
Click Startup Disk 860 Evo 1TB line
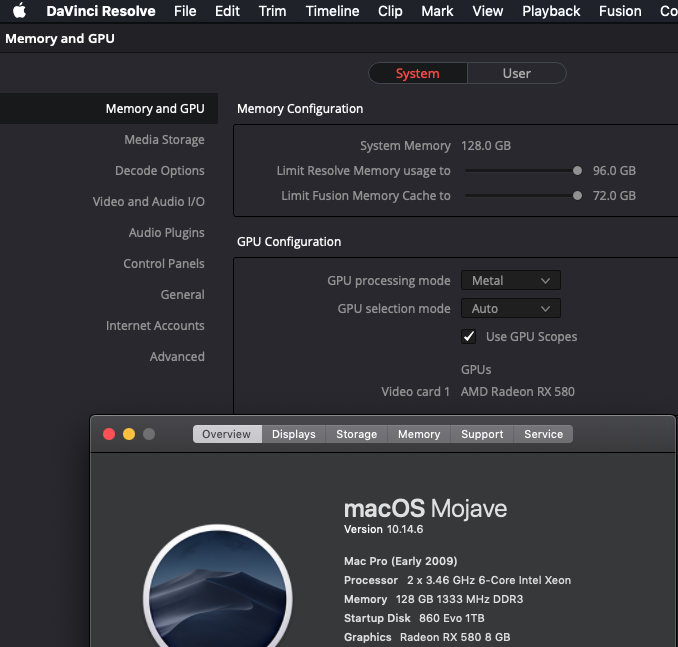click(x=414, y=618)
